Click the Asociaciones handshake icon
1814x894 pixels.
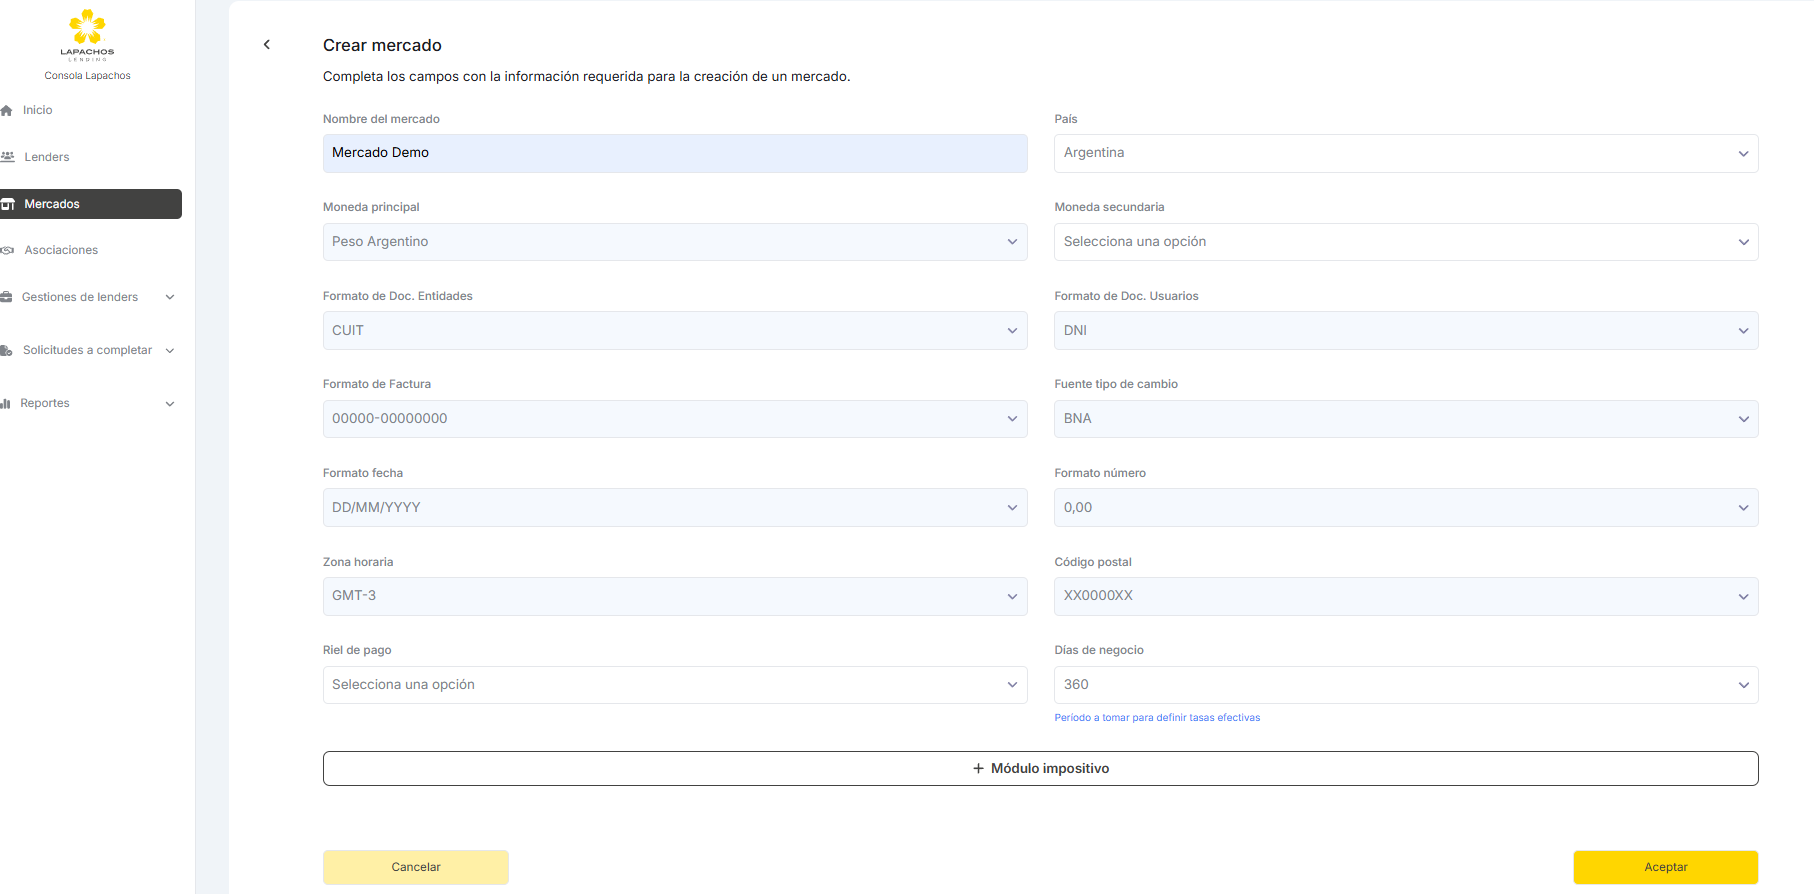pos(8,250)
